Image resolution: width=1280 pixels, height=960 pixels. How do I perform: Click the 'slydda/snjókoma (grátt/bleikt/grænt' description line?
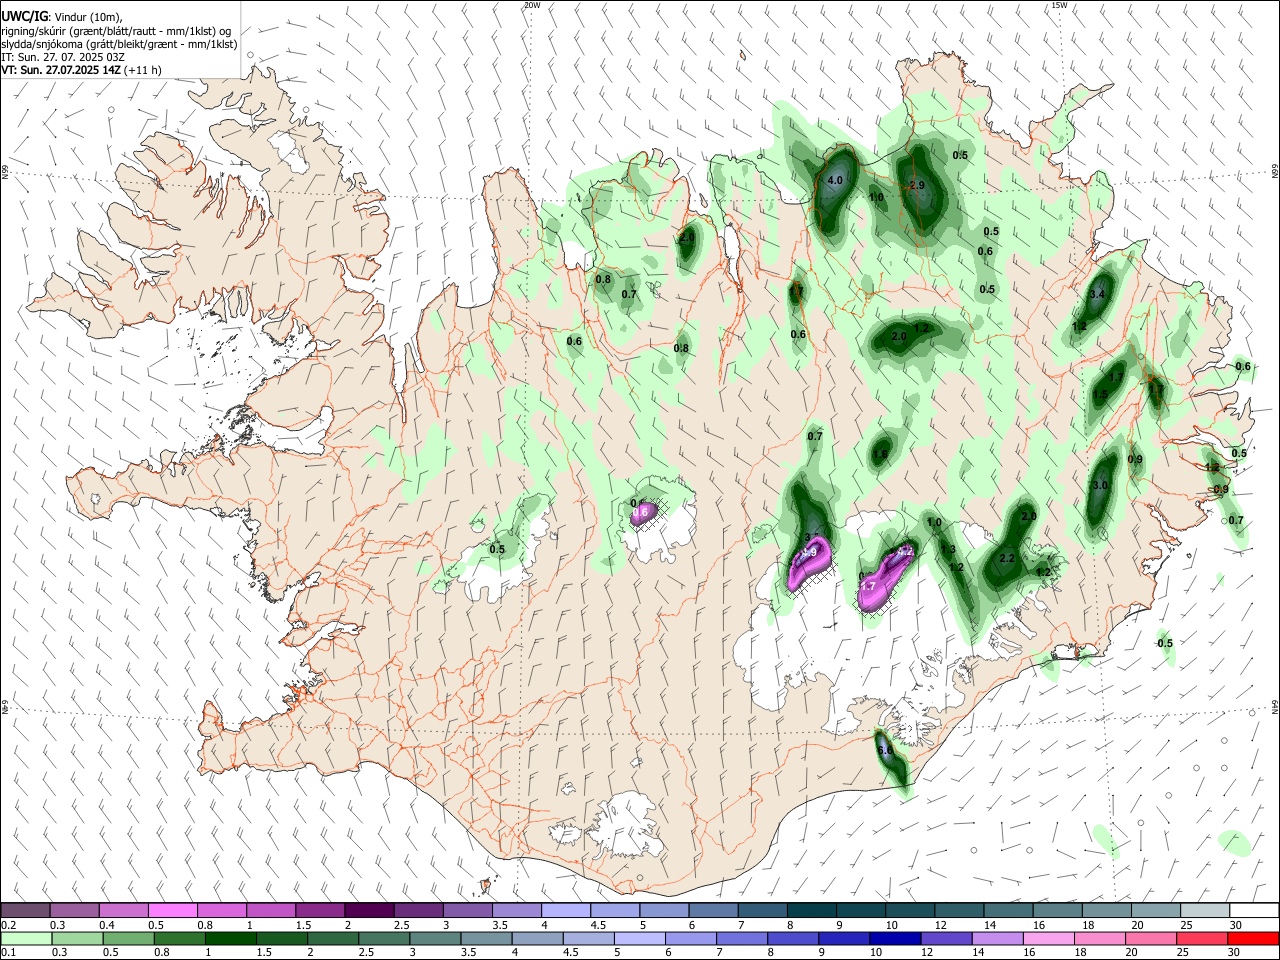[x=119, y=44]
